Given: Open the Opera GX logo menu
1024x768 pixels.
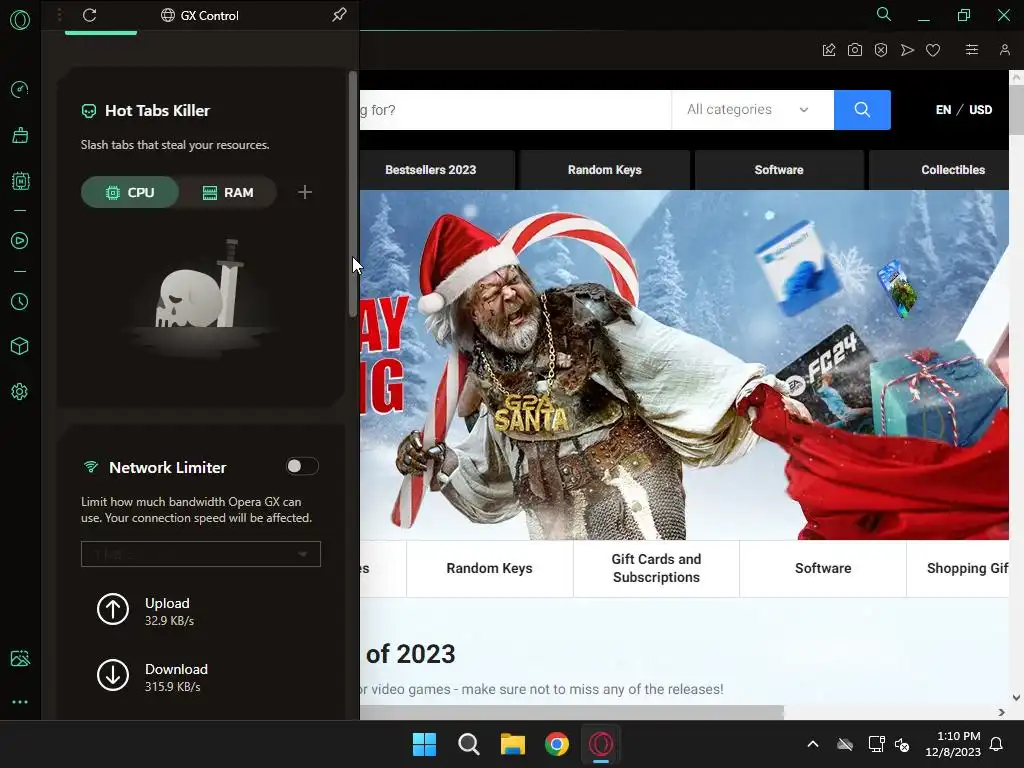Looking at the screenshot, I should [20, 20].
